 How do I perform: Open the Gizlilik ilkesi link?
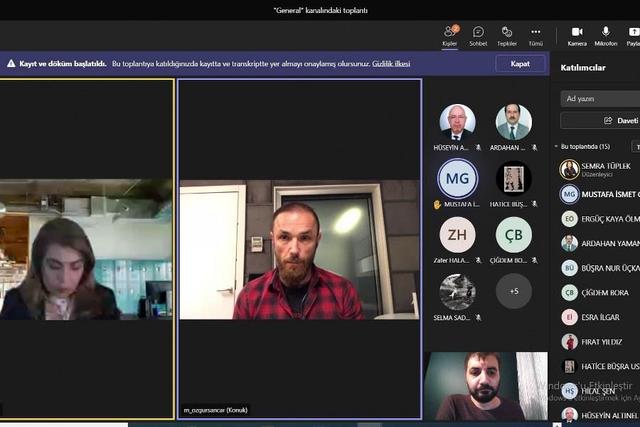click(391, 64)
